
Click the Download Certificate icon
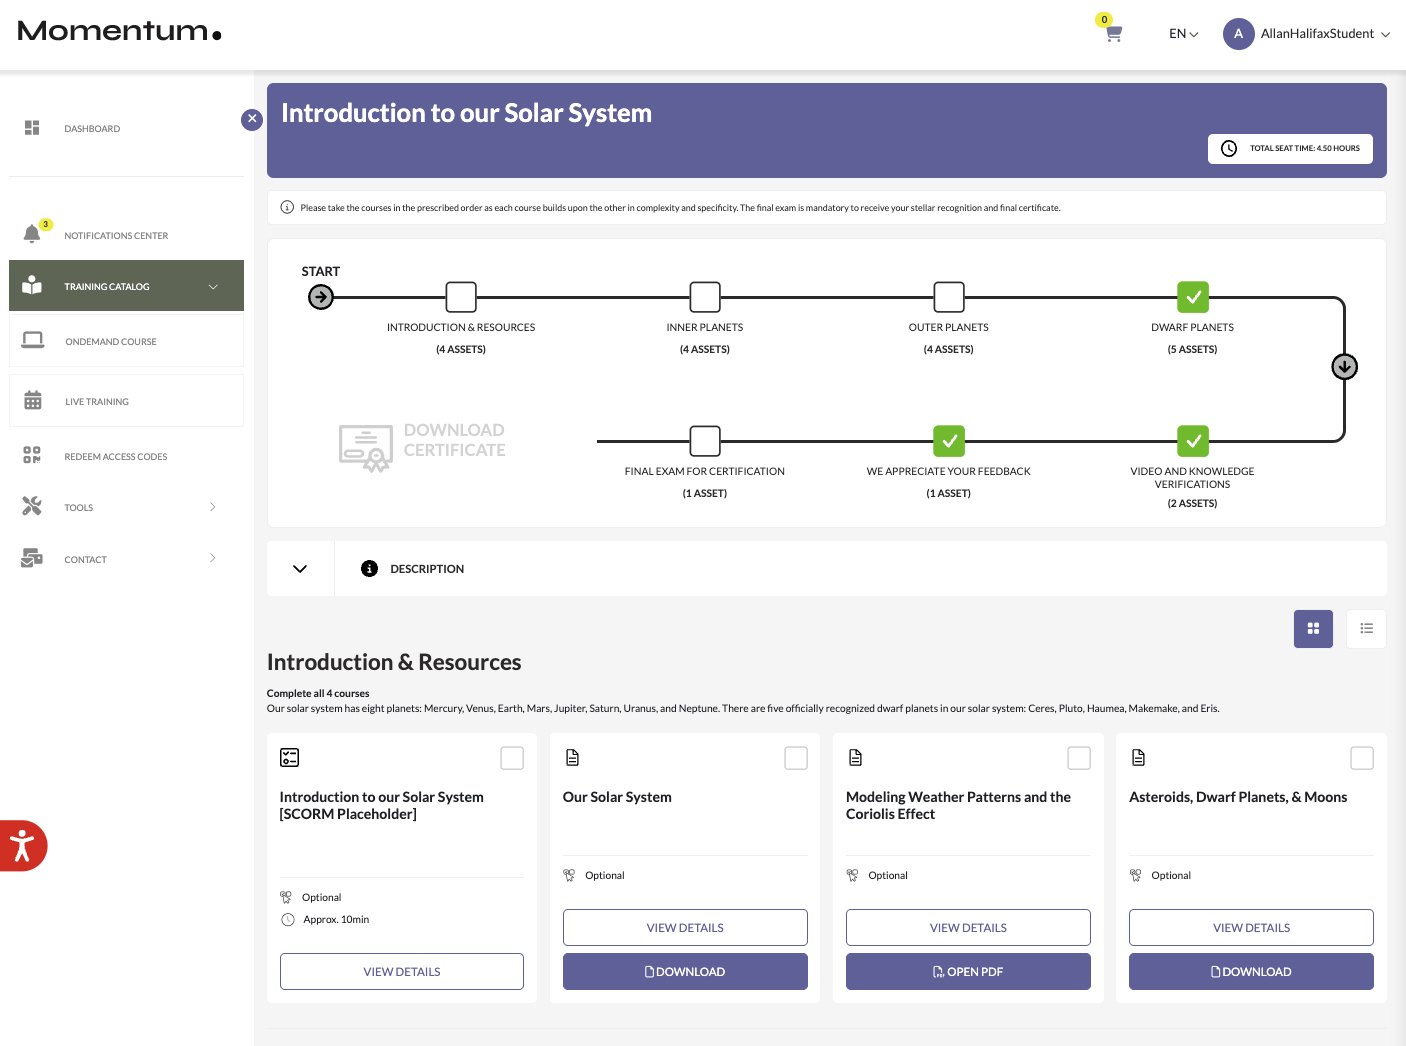365,447
